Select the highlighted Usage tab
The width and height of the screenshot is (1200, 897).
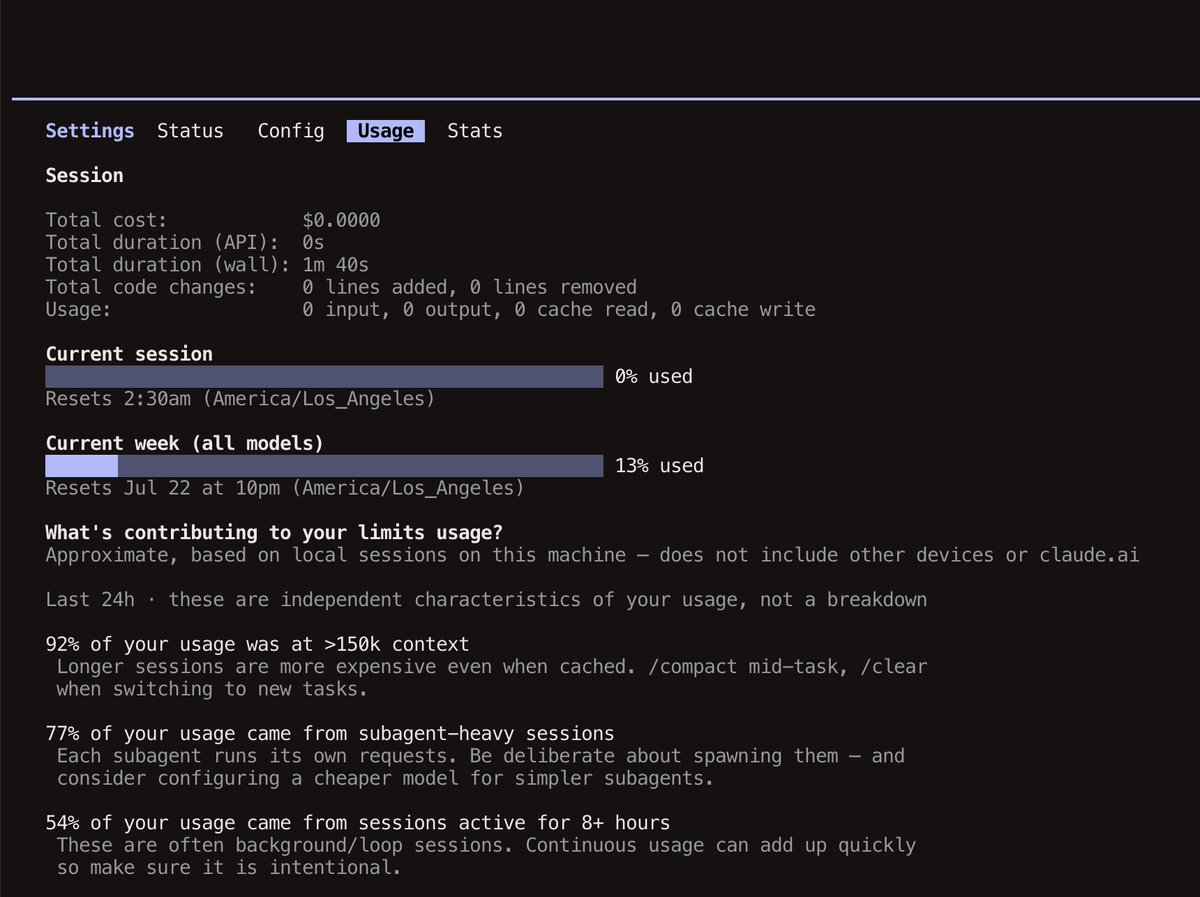point(386,131)
